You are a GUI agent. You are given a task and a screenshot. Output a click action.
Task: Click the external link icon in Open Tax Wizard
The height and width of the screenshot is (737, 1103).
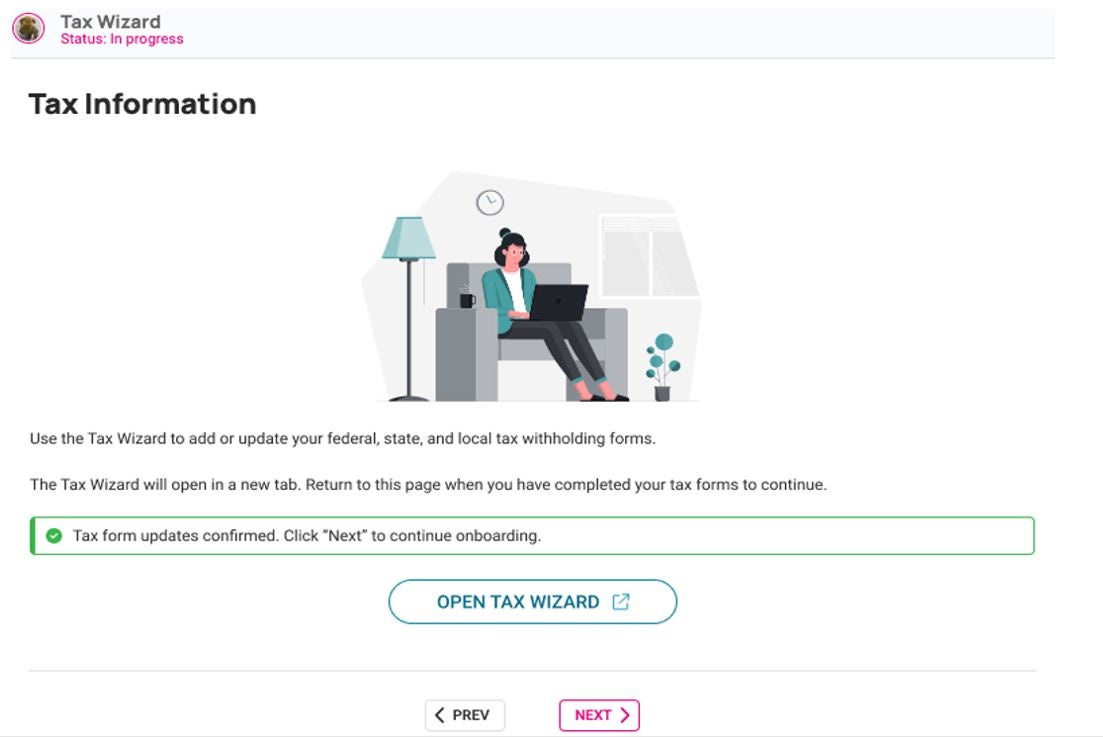tap(620, 602)
